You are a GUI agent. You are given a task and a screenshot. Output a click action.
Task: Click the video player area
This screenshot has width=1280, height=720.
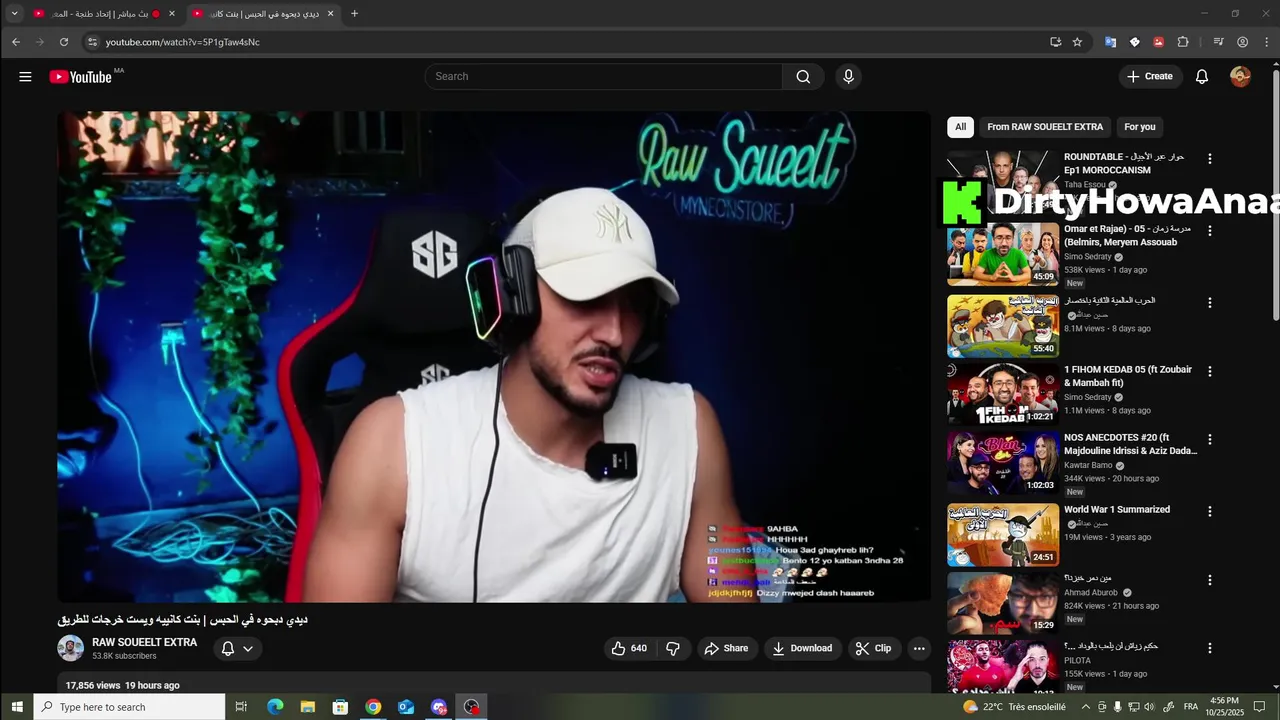click(x=494, y=356)
